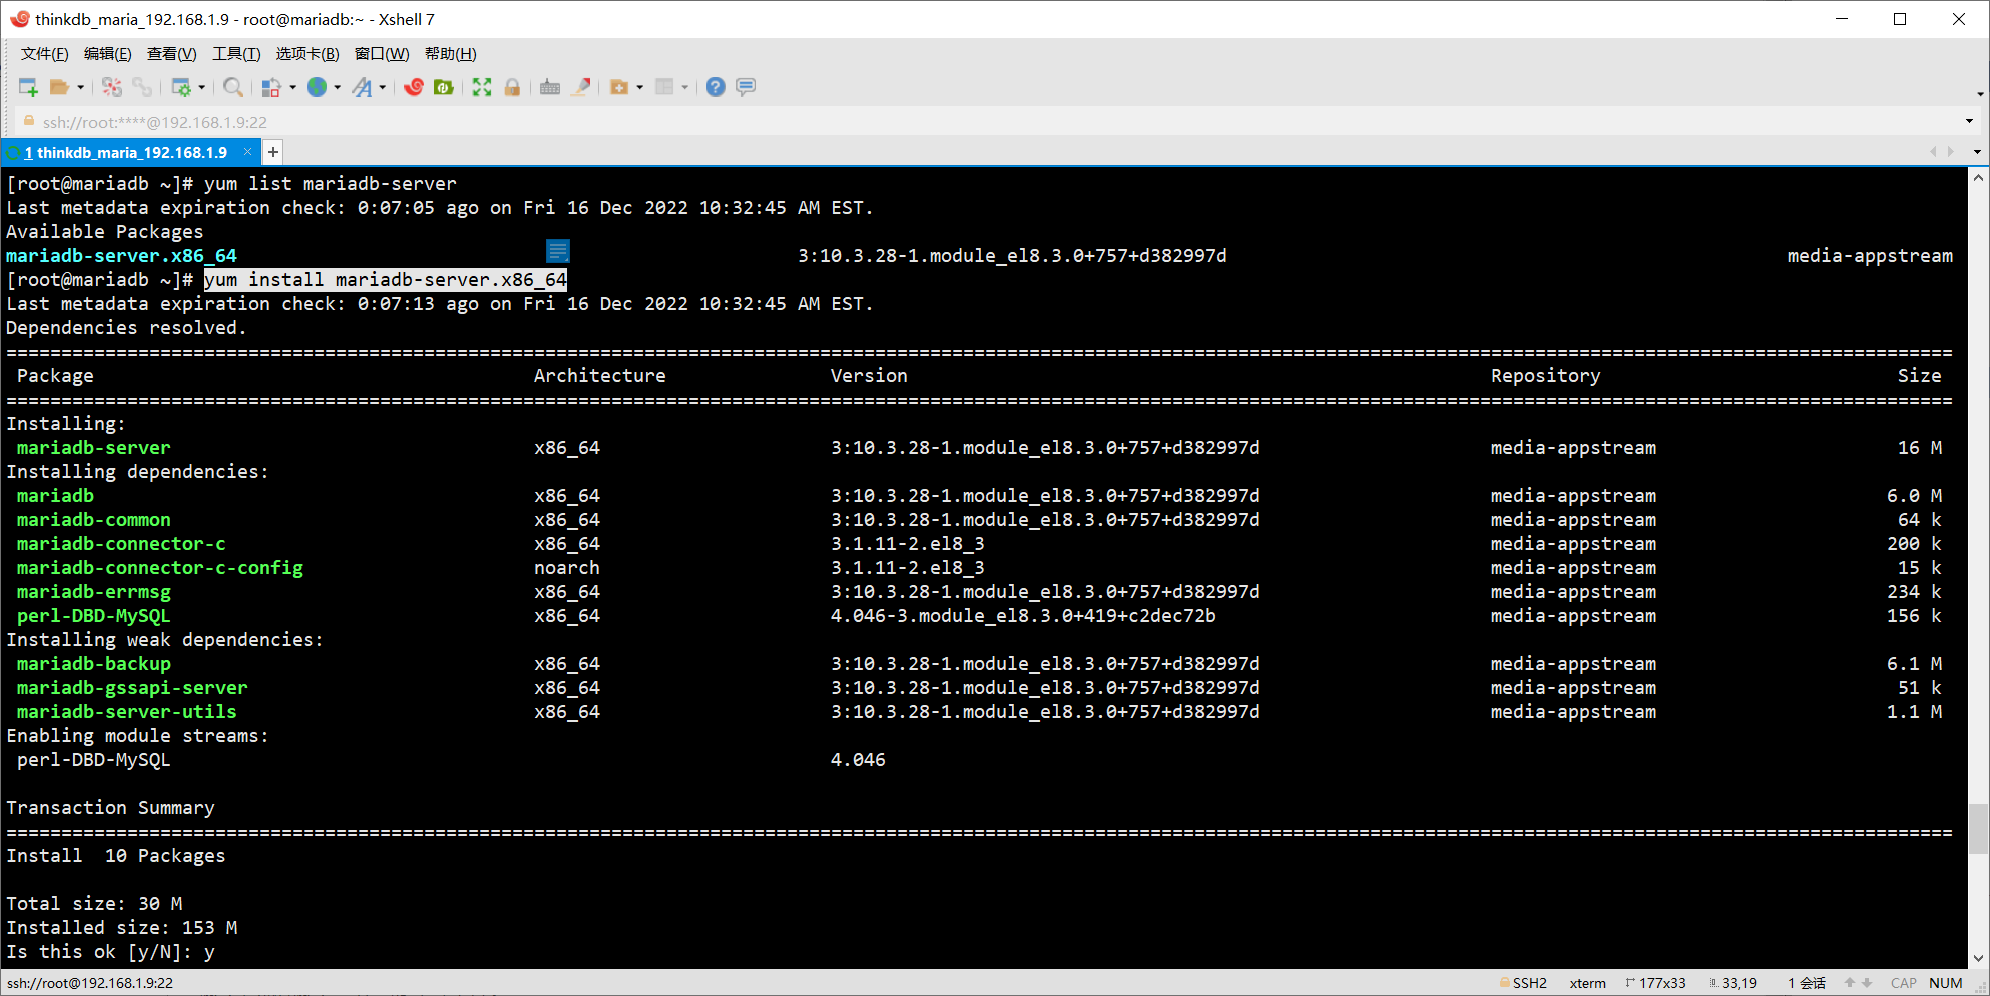Click the status bar up arrow icon
This screenshot has width=1990, height=996.
(x=1850, y=983)
